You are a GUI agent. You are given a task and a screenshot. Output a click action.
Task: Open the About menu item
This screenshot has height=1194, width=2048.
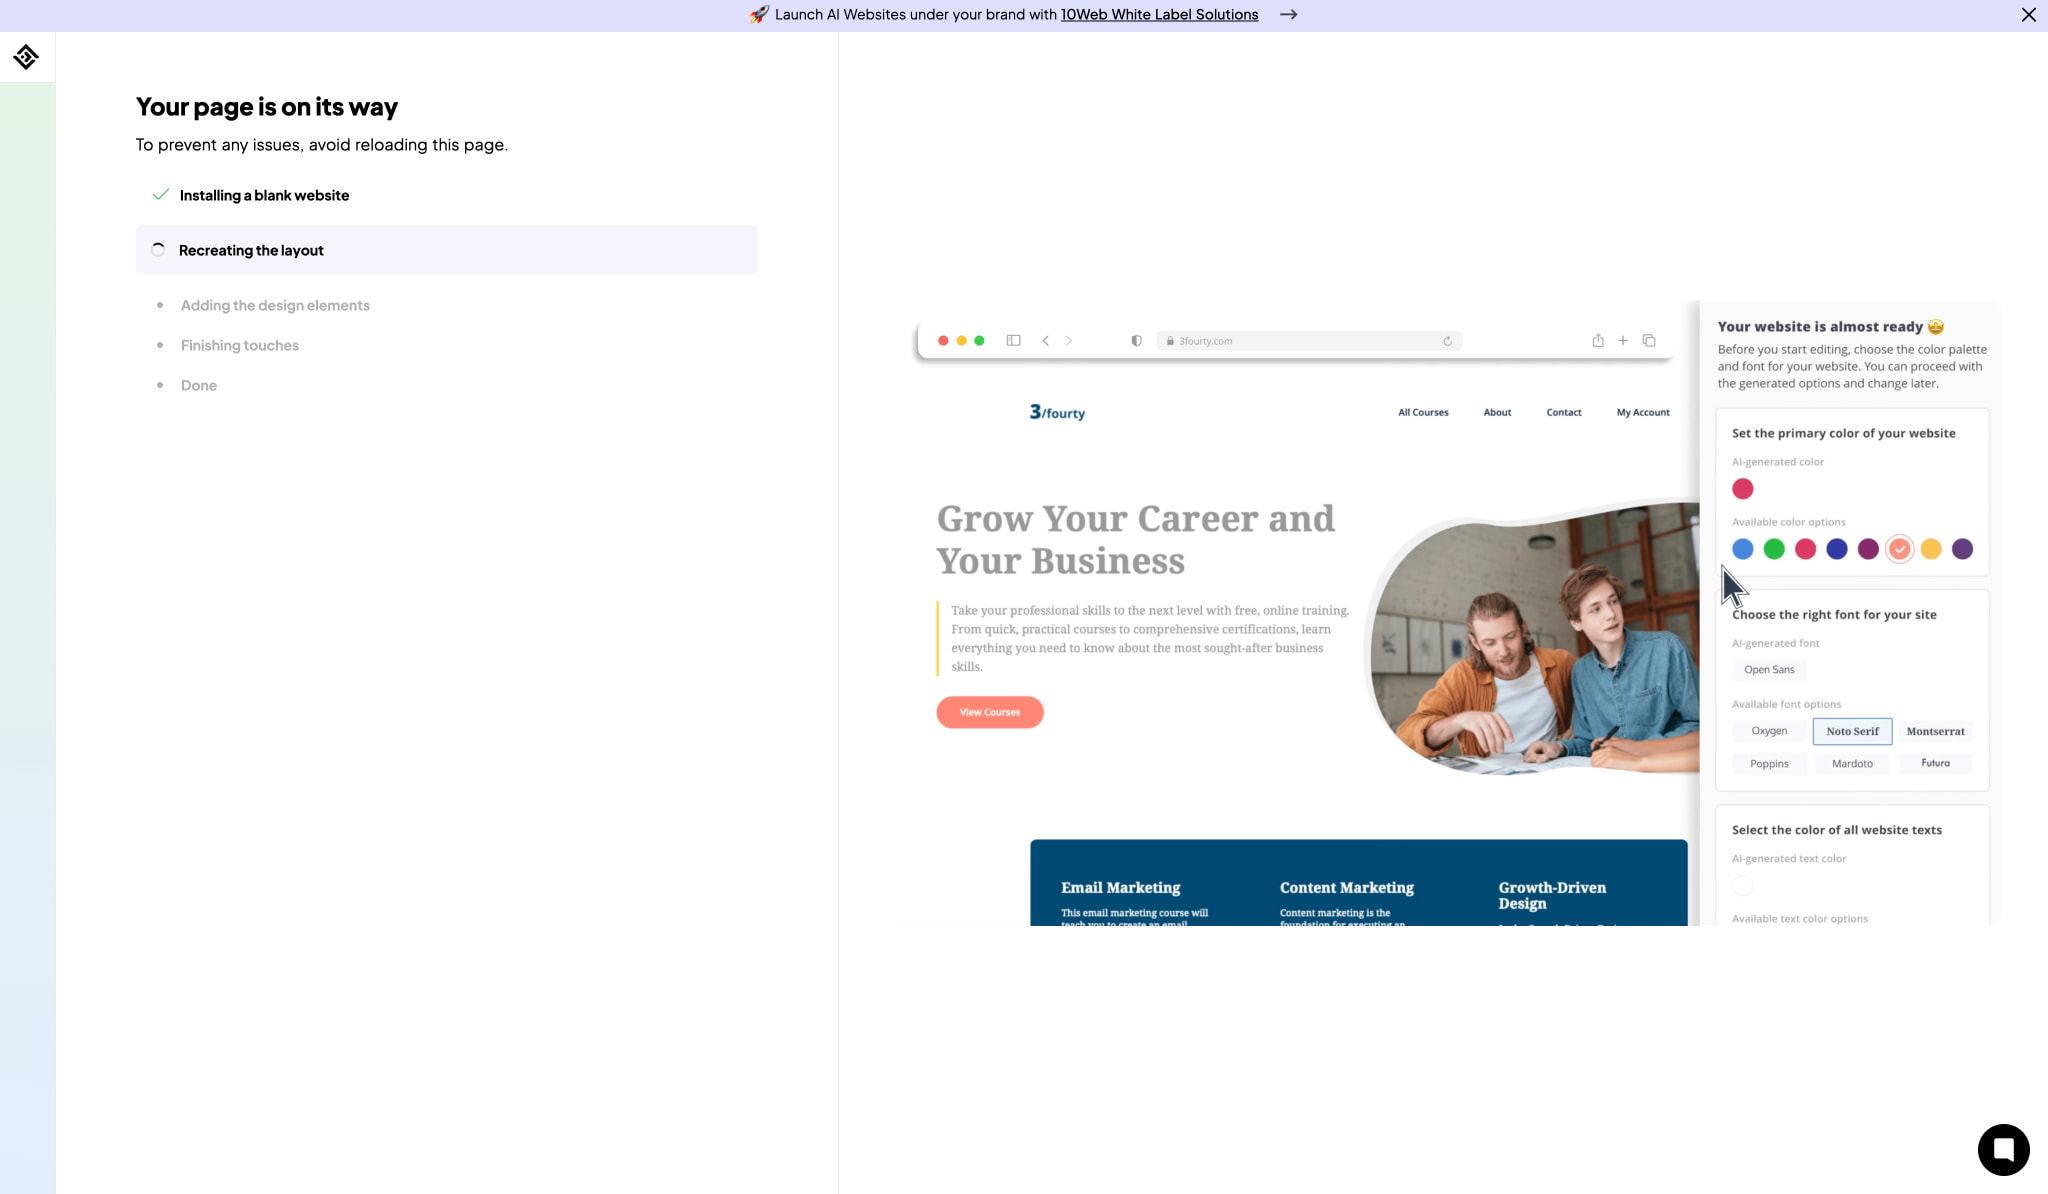coord(1497,413)
